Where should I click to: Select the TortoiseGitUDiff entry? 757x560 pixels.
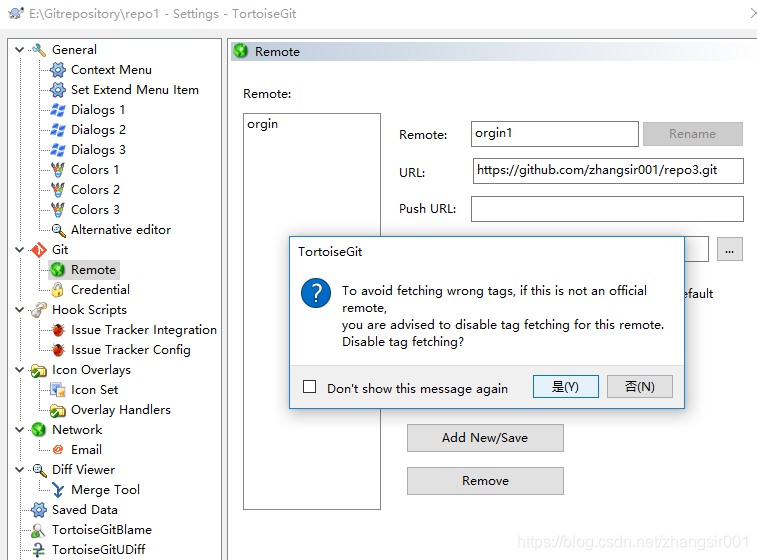(x=99, y=550)
